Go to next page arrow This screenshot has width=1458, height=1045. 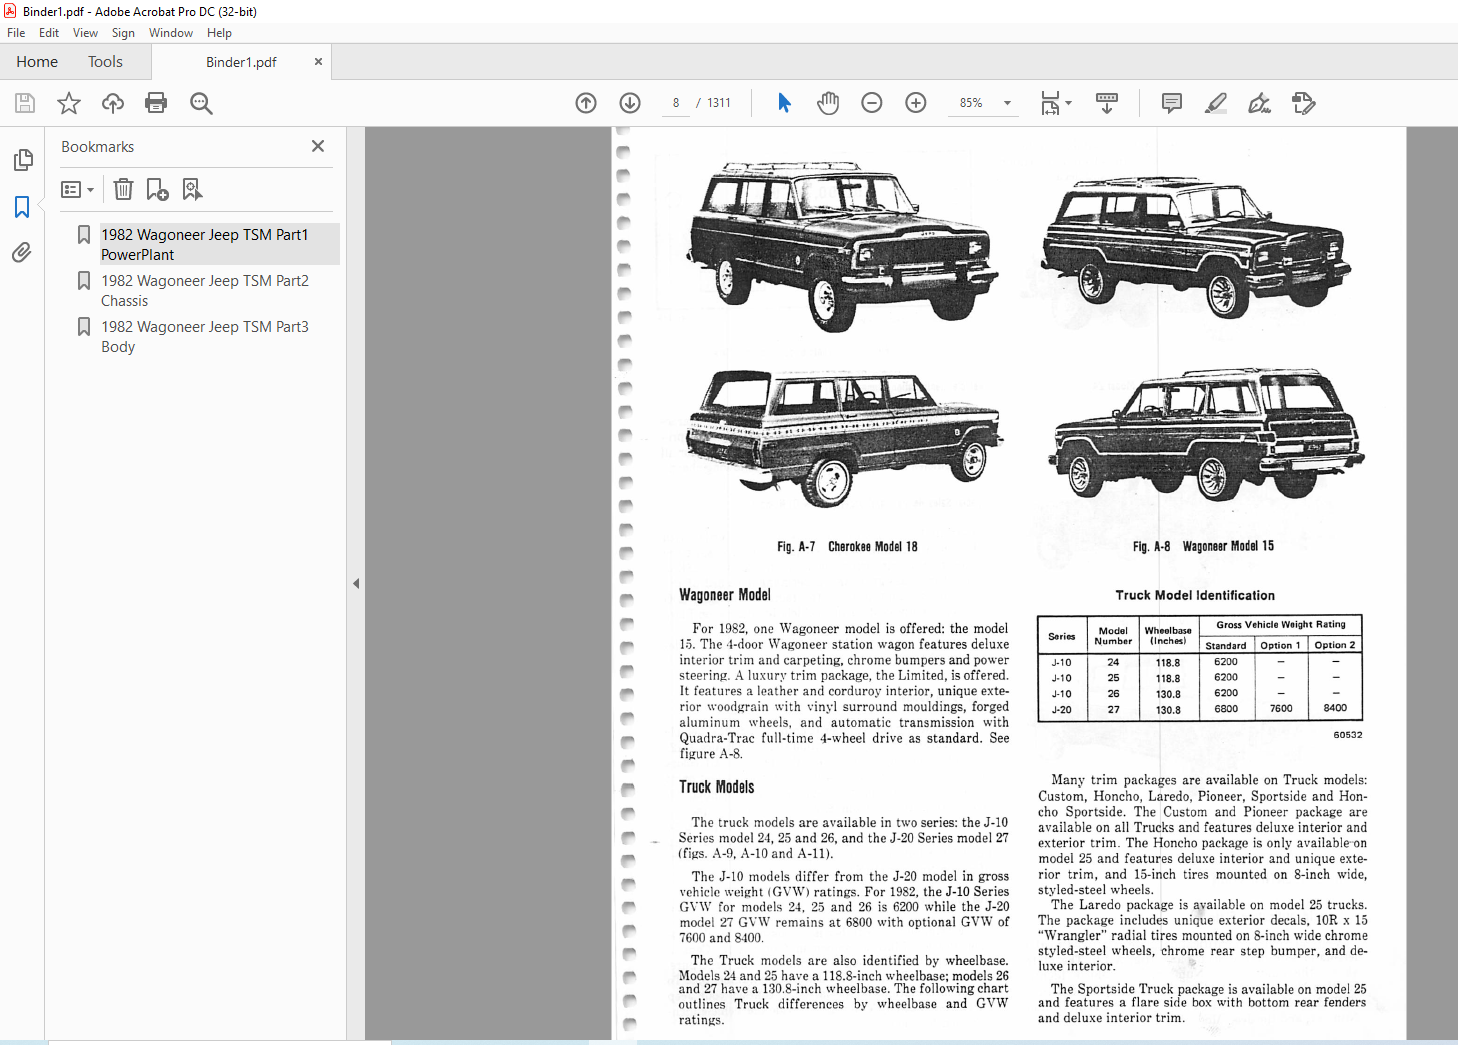[x=630, y=103]
